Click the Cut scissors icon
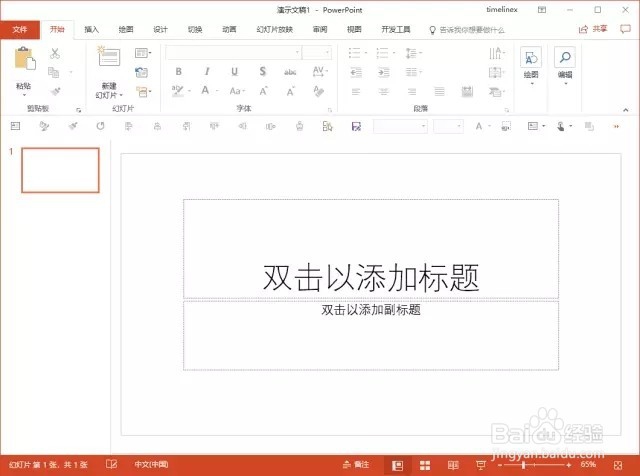 click(x=55, y=53)
